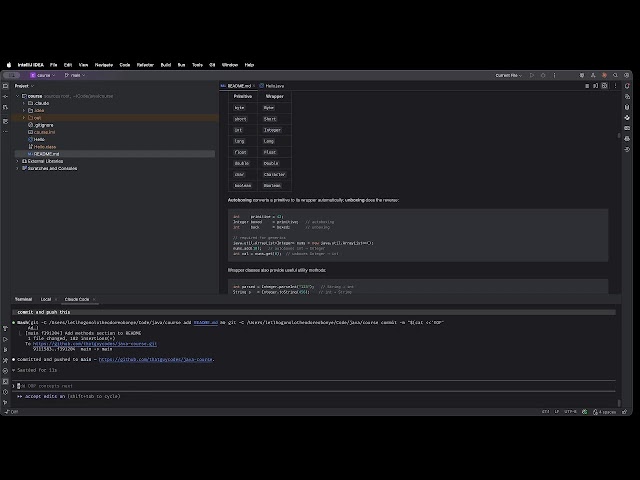Image resolution: width=640 pixels, height=480 pixels.
Task: Open the java-course link after 'pushed to main'
Action: 156,360
